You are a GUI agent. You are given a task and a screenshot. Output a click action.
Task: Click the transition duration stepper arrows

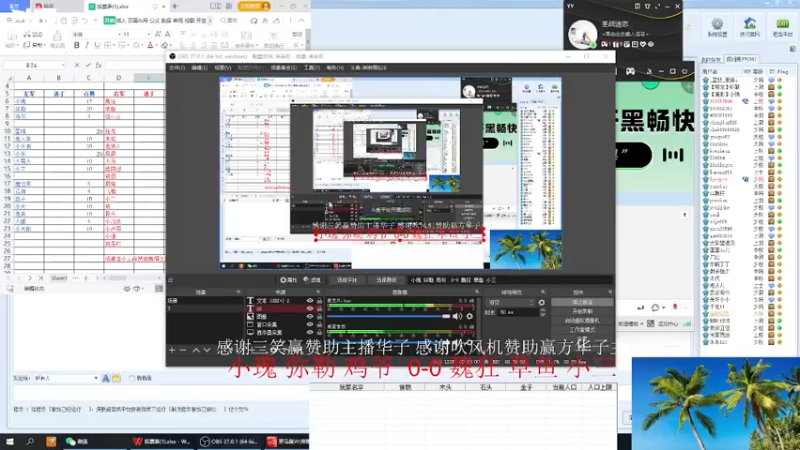(x=542, y=312)
